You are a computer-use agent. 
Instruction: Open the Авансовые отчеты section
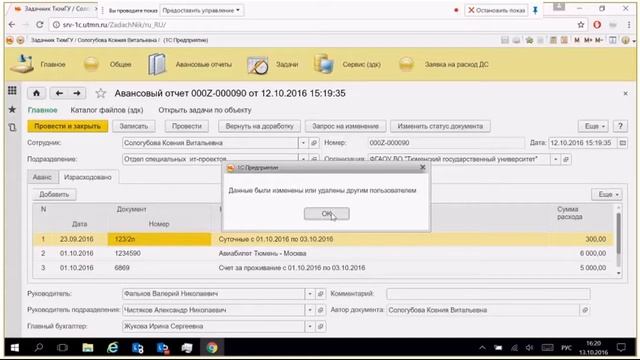[x=190, y=64]
